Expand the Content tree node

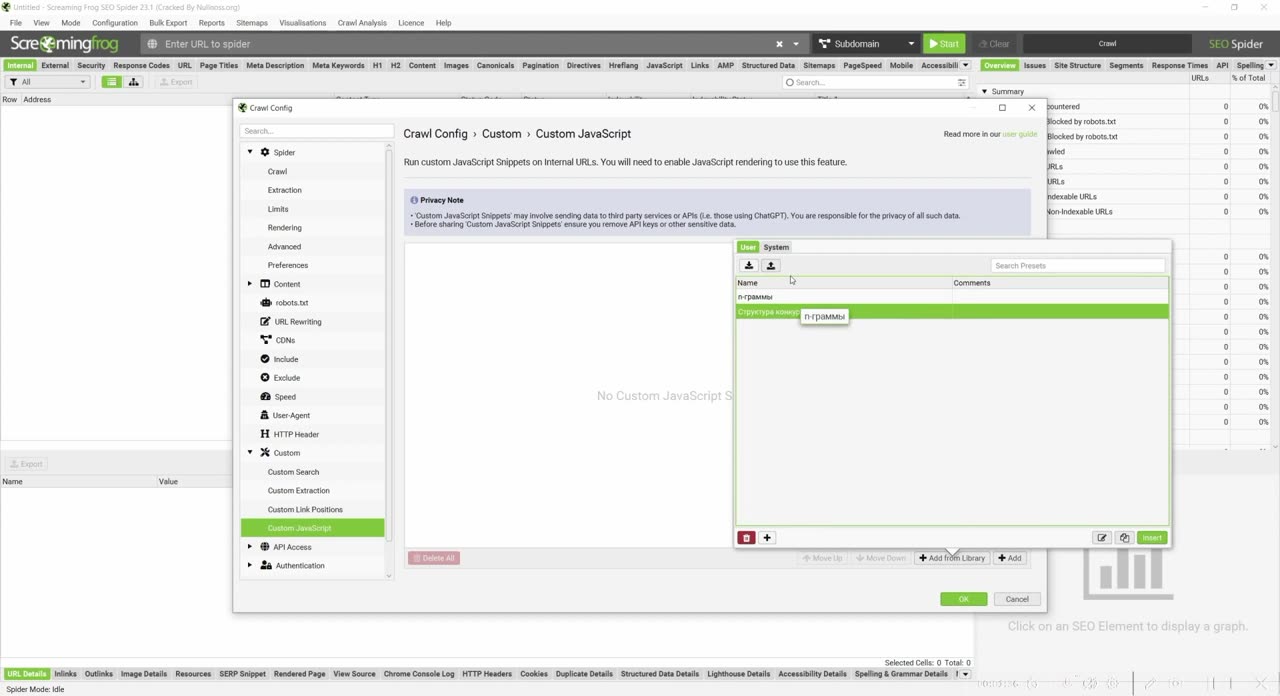[x=250, y=284]
